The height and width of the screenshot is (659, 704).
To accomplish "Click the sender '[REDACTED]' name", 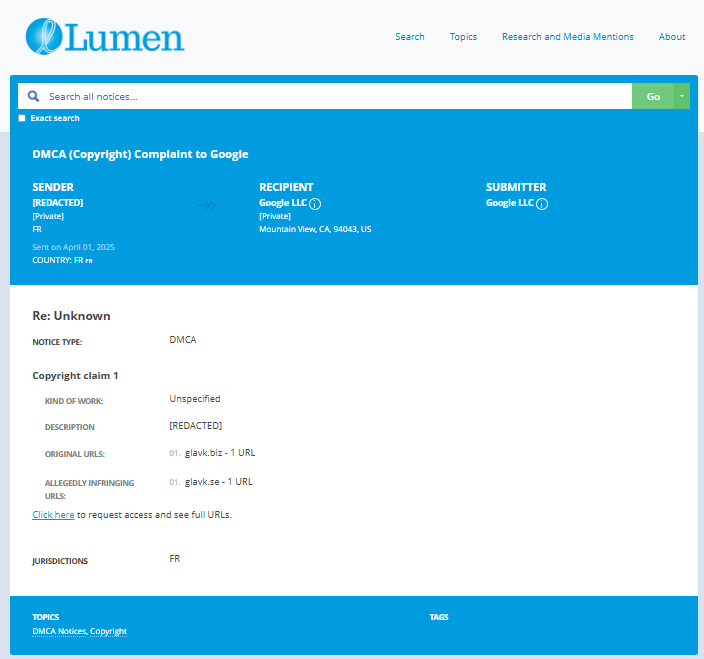I will tap(57, 202).
